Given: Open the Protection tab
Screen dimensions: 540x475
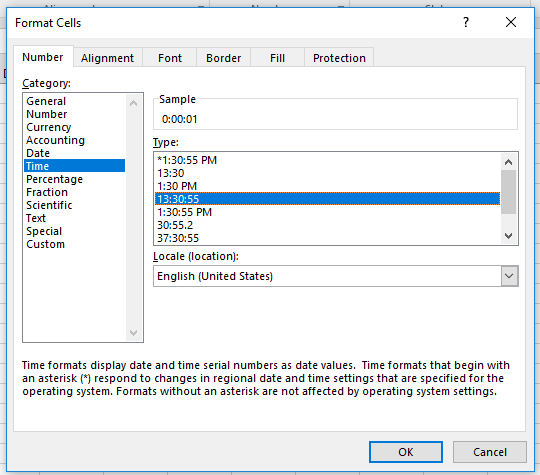Looking at the screenshot, I should 339,58.
